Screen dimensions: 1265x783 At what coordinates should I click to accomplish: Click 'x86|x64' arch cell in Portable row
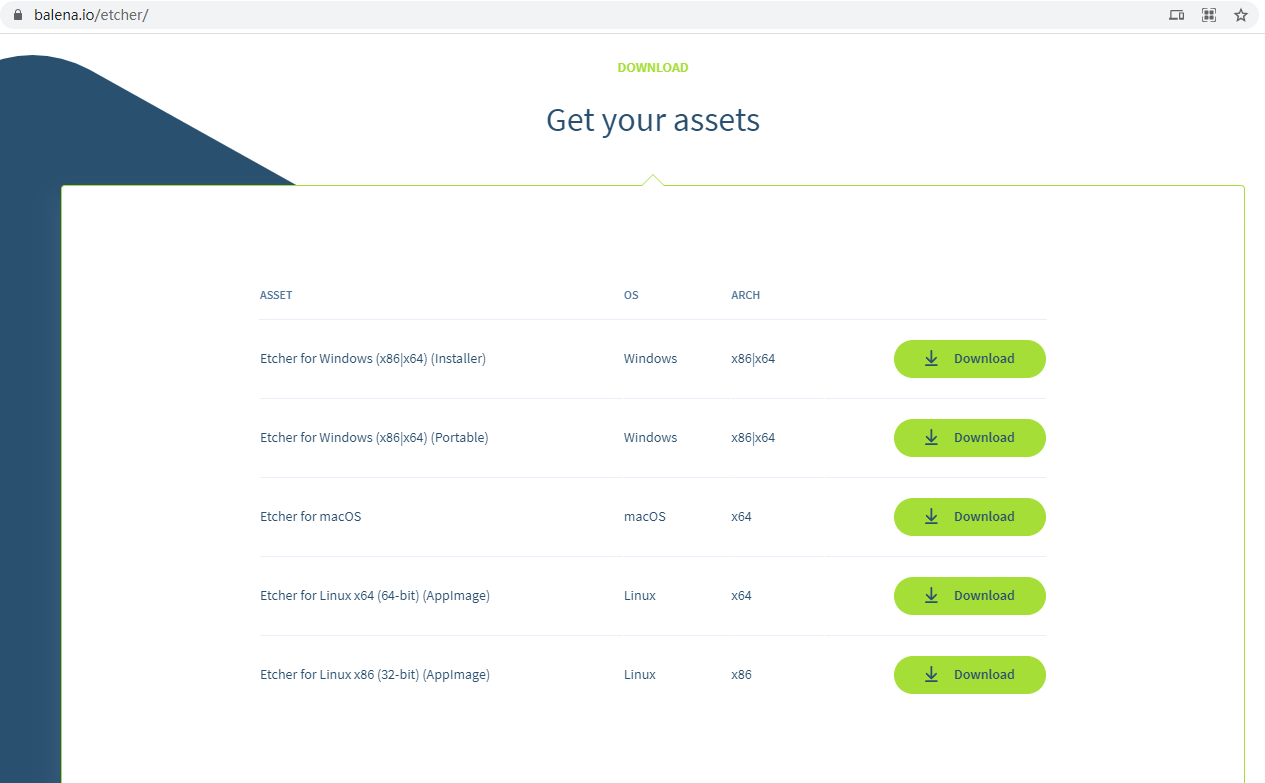click(x=753, y=438)
